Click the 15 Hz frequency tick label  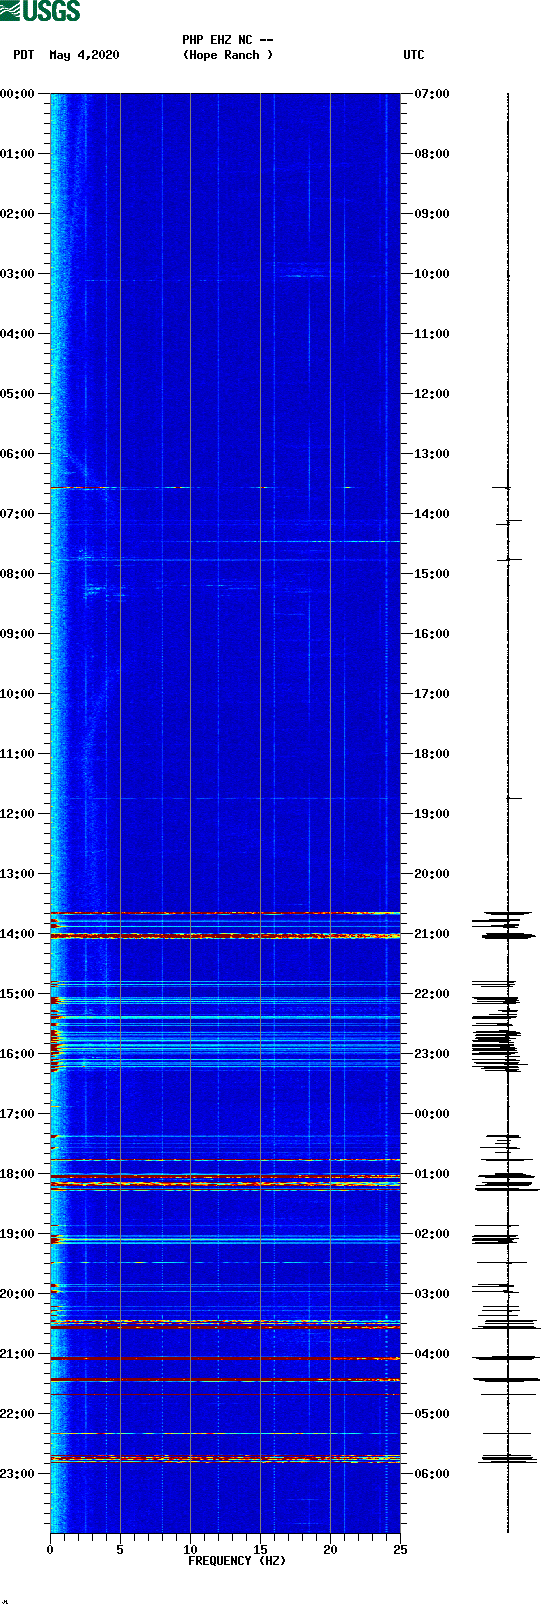coord(260,1550)
